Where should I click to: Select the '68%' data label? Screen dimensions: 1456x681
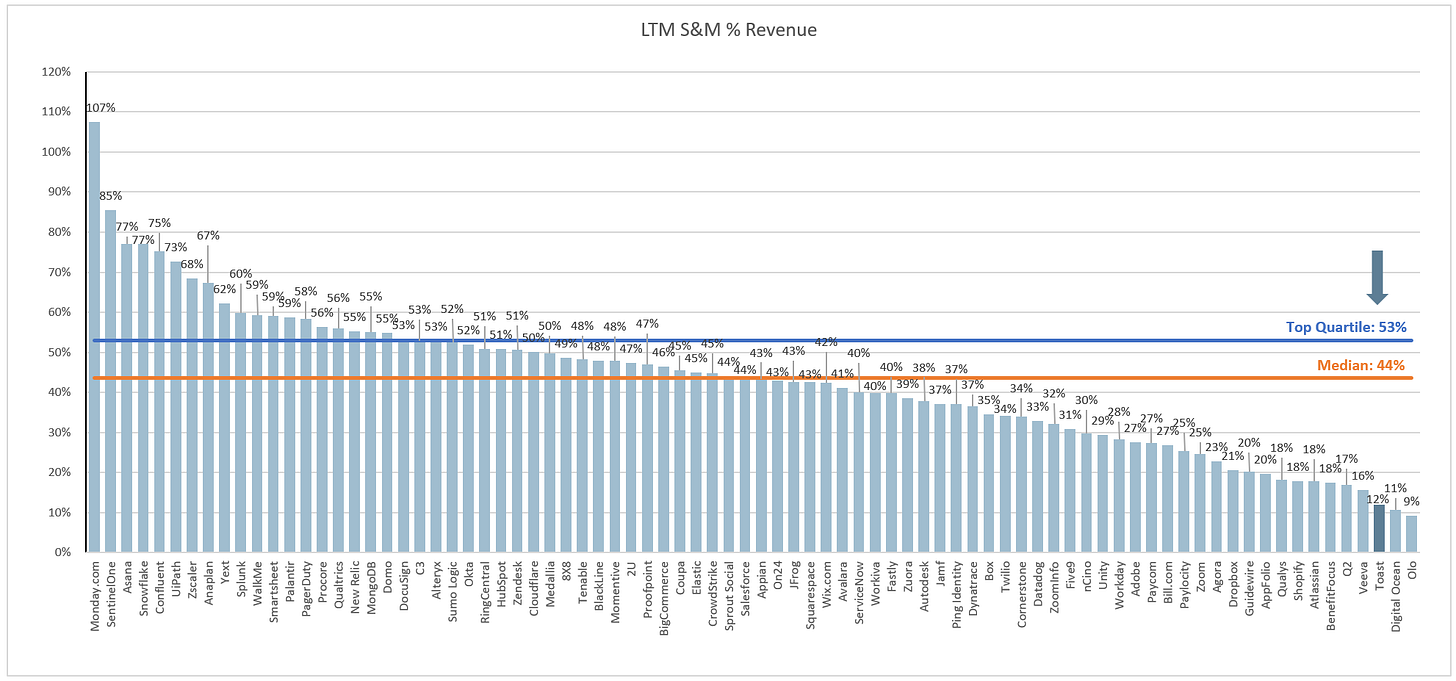pyautogui.click(x=191, y=264)
